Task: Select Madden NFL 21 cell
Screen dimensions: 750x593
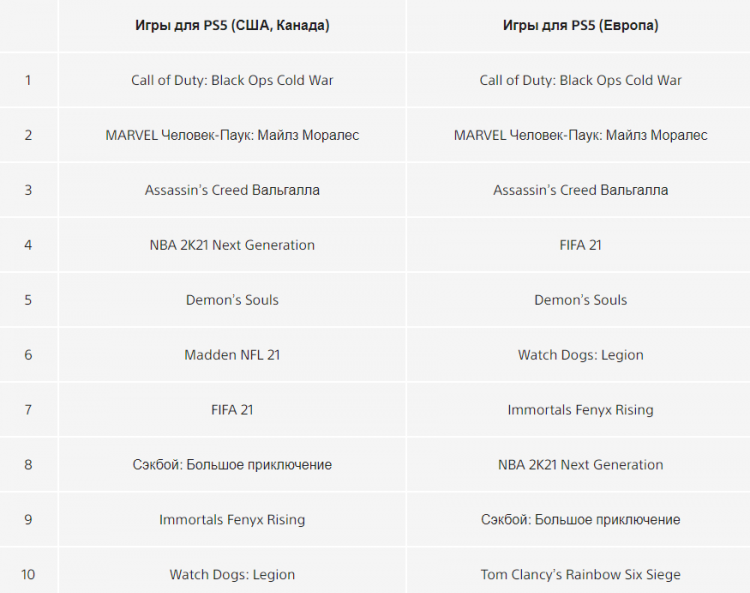Action: 232,355
